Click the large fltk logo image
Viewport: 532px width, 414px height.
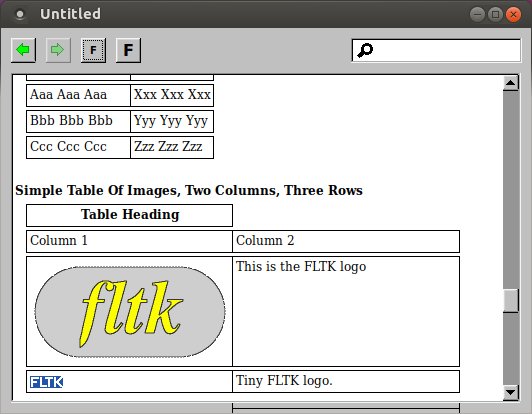(x=130, y=312)
